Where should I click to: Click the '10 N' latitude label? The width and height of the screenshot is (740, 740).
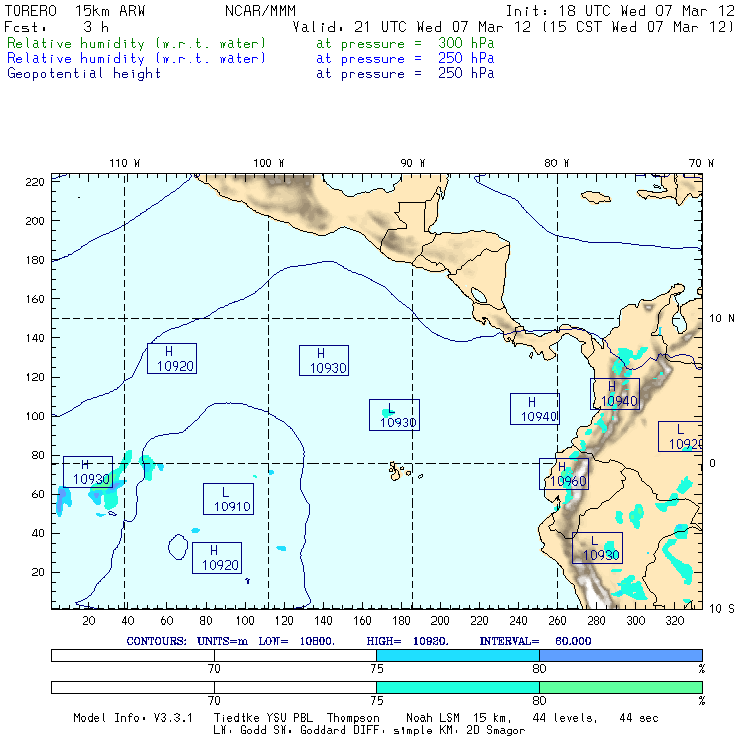point(722,319)
